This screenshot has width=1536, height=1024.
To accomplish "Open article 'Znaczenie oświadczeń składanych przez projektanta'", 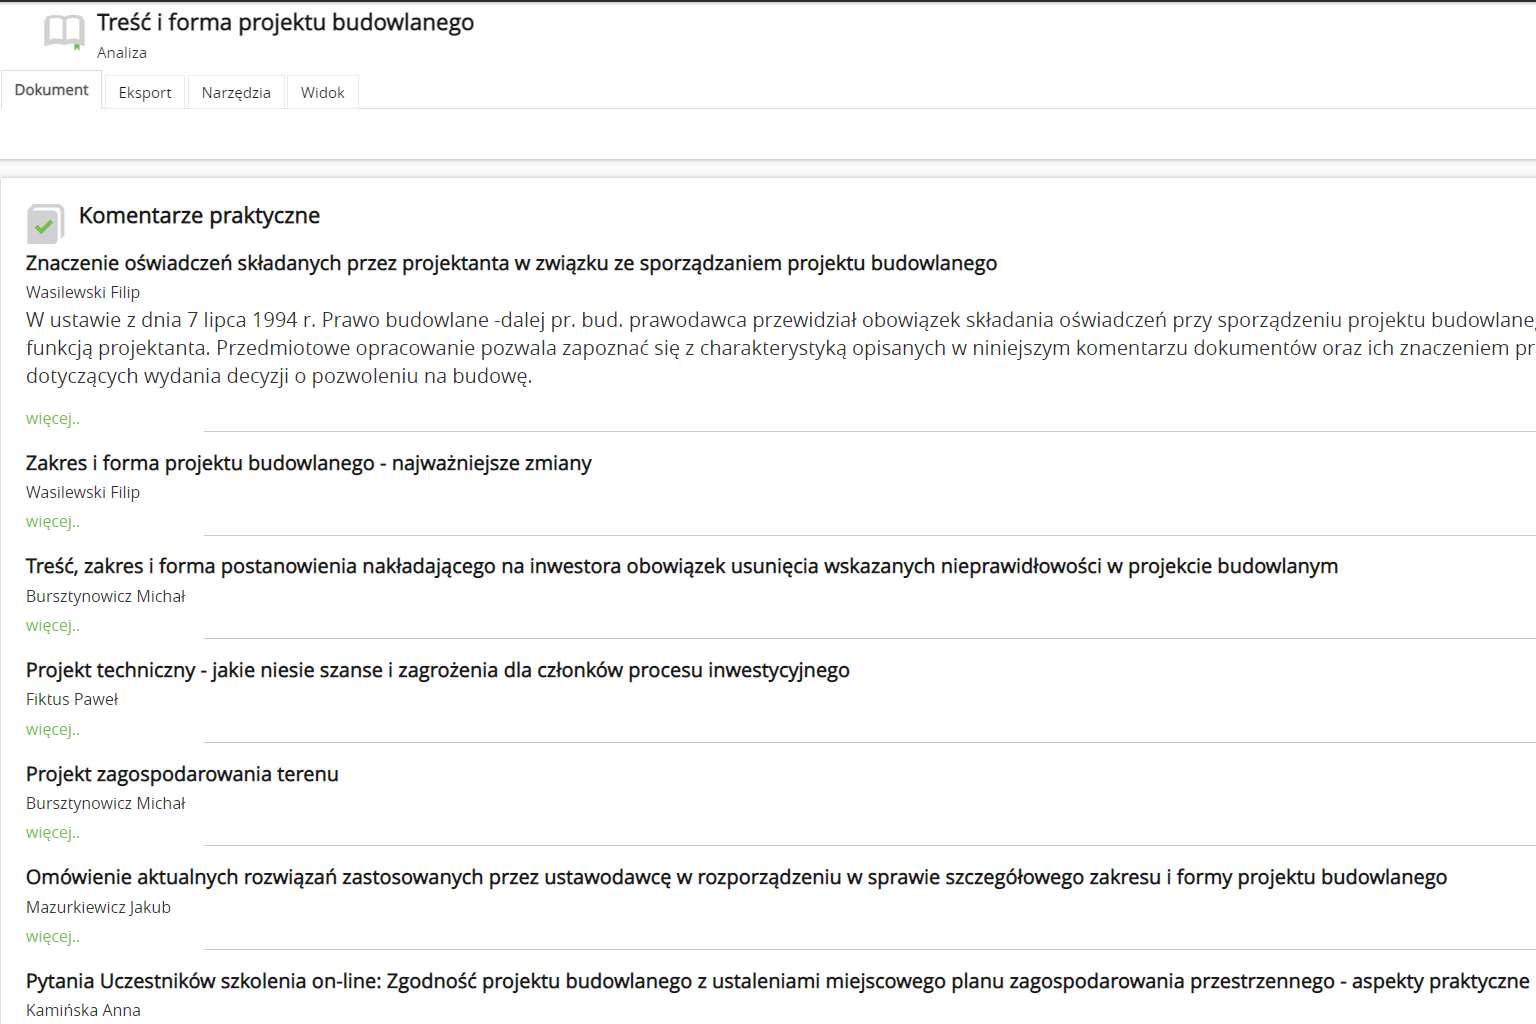I will [x=511, y=263].
